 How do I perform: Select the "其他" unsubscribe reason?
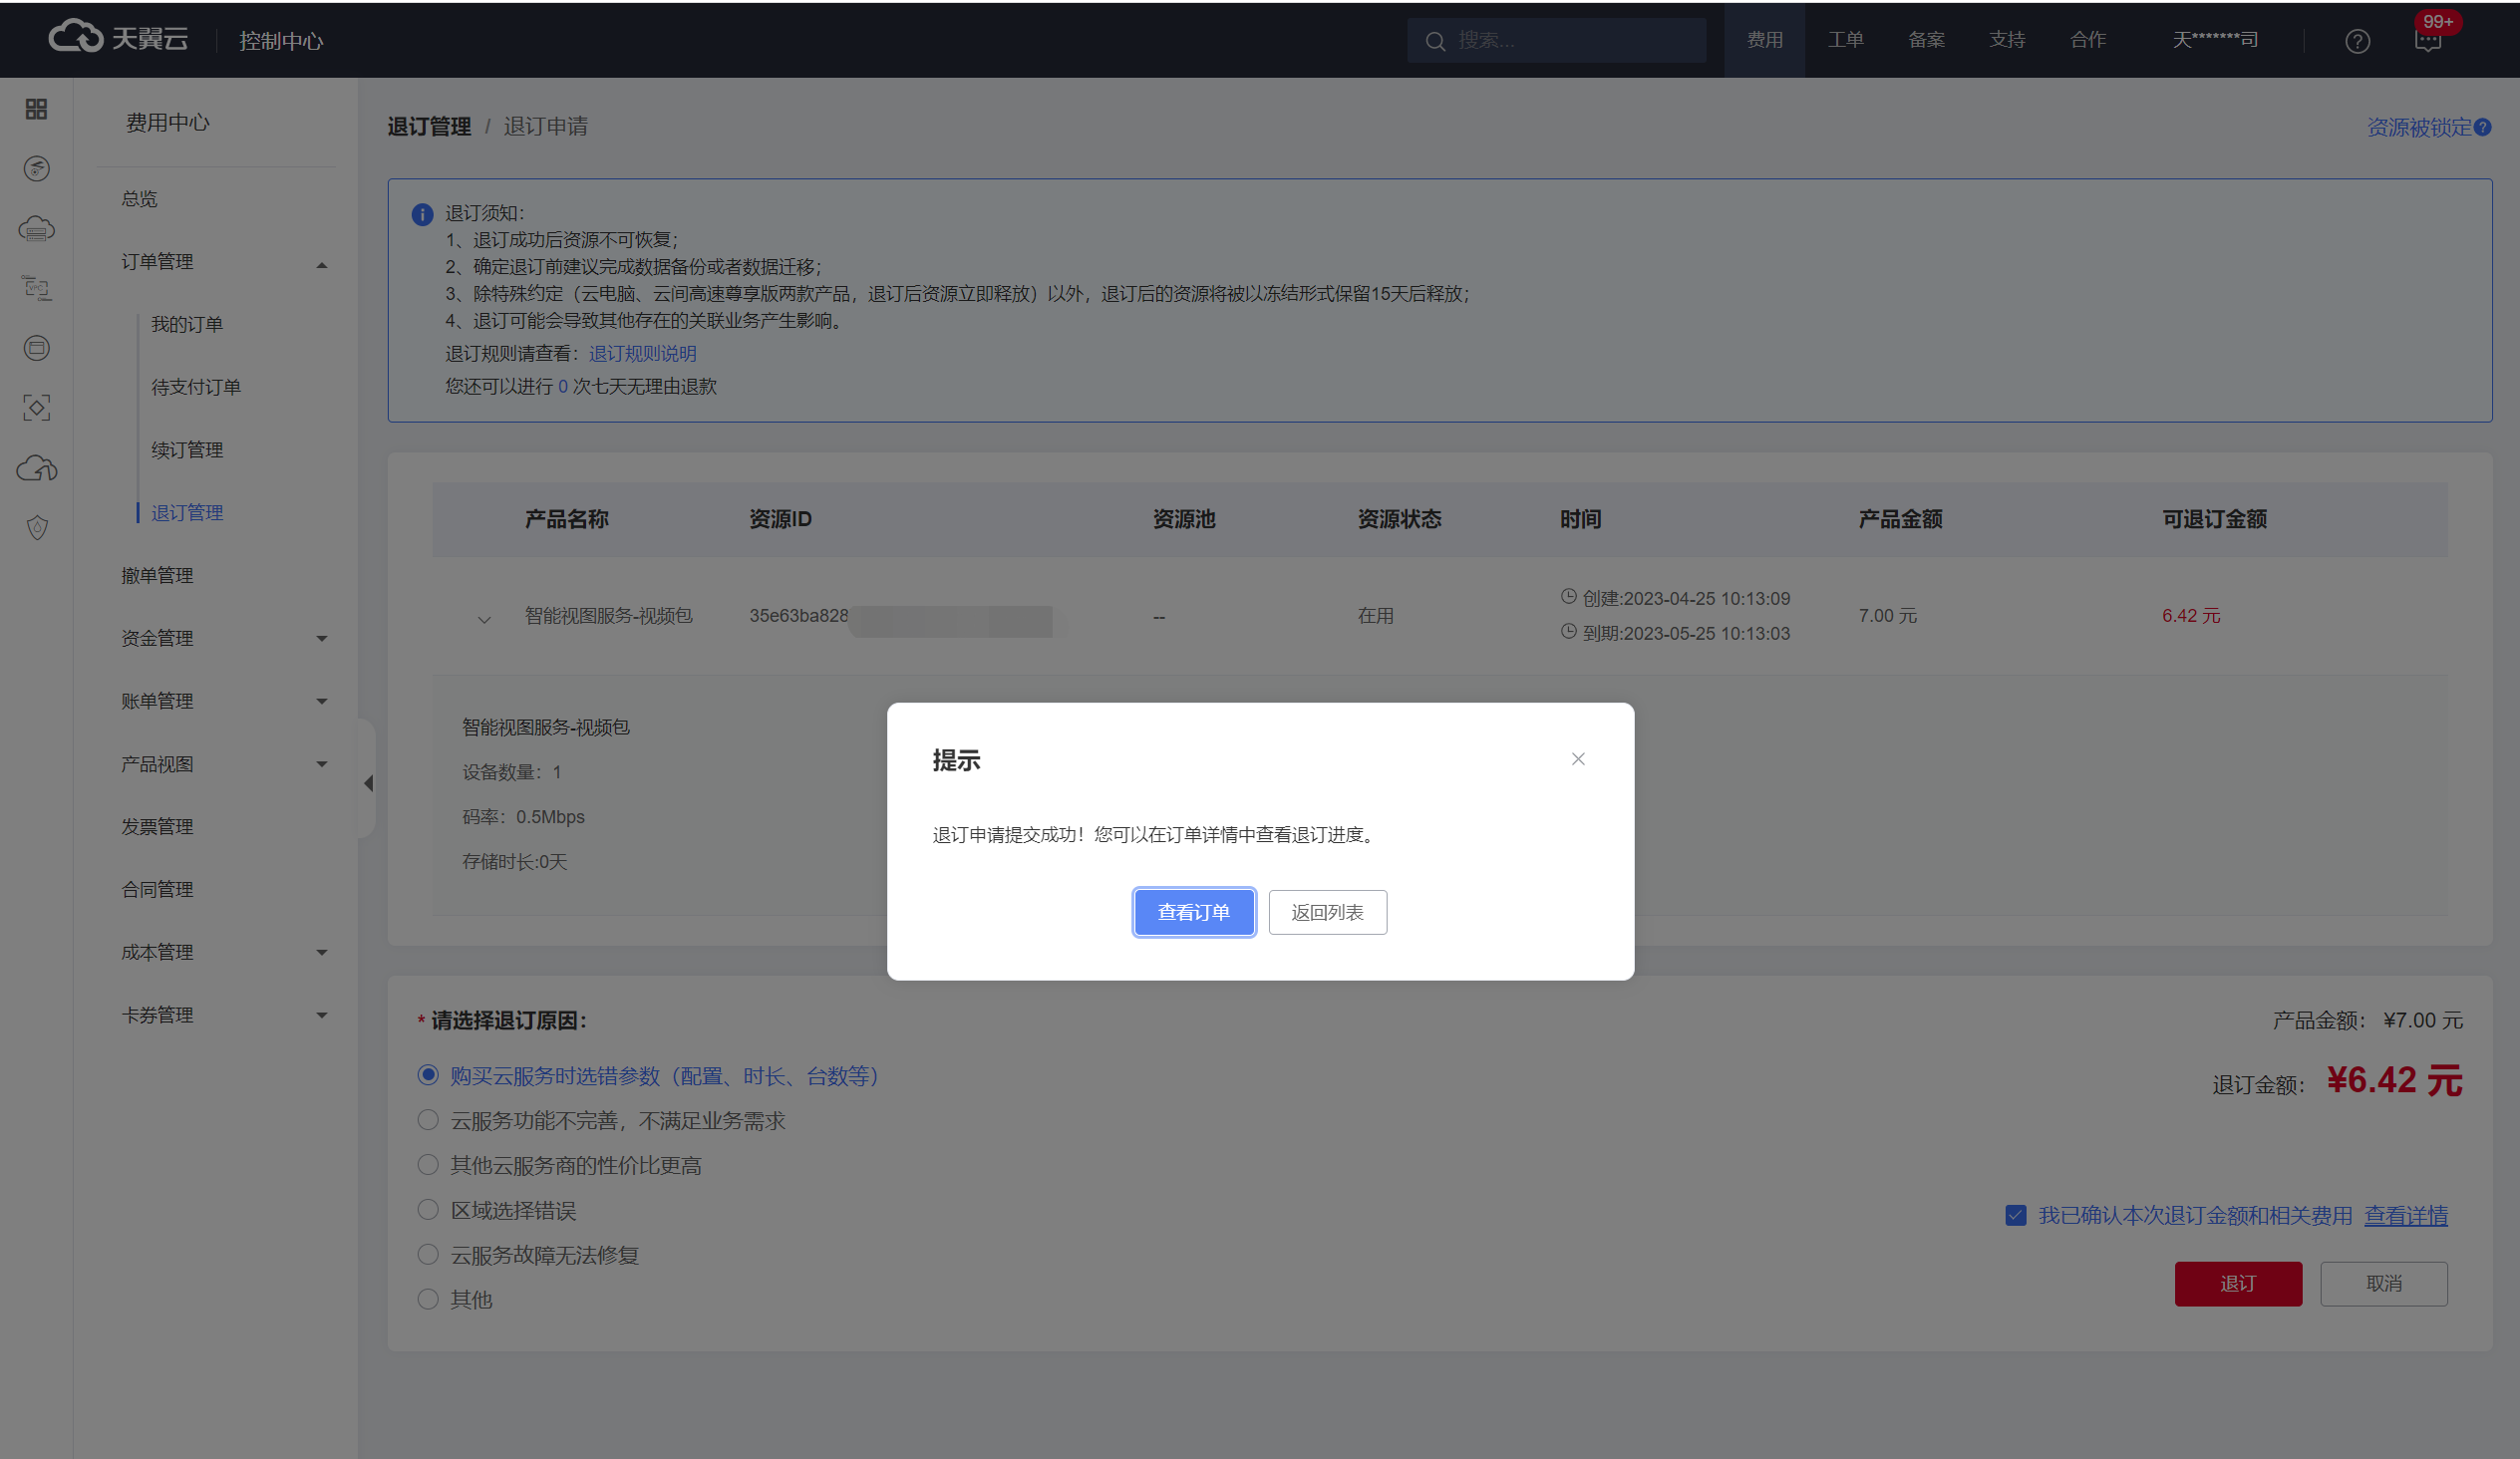point(428,1299)
